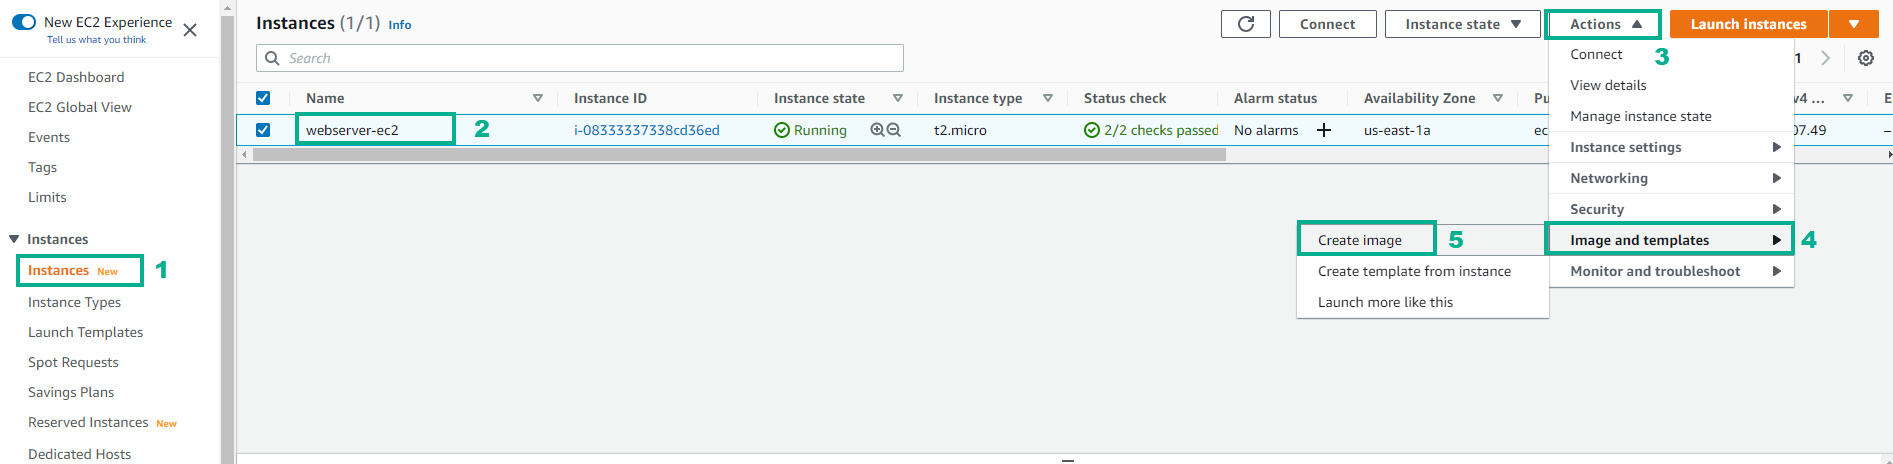Screen dimensions: 1893x464
Task: Click the Connect toolbar button
Action: (1327, 24)
